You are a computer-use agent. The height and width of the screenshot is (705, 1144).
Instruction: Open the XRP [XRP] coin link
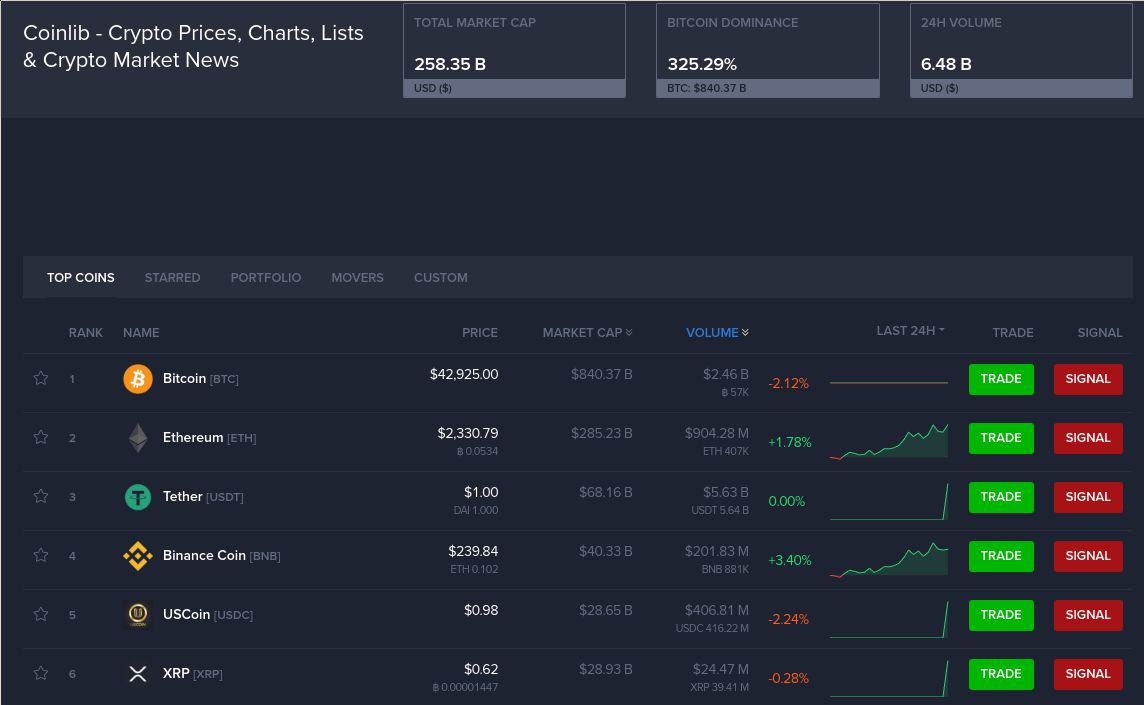tap(193, 673)
